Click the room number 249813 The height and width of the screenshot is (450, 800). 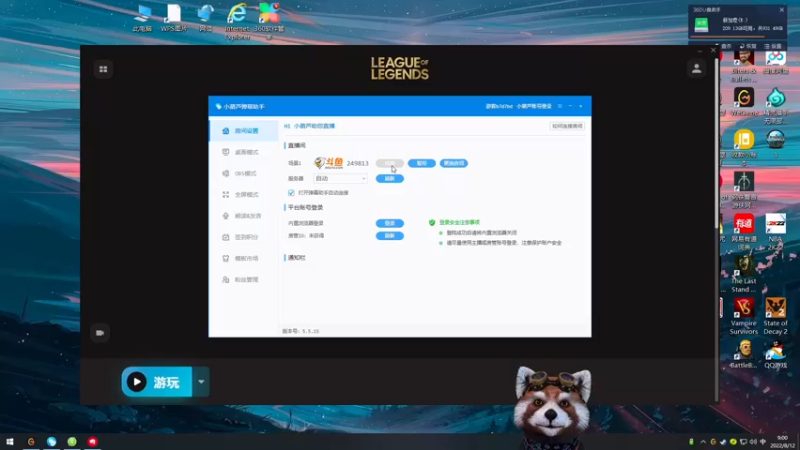pyautogui.click(x=357, y=163)
